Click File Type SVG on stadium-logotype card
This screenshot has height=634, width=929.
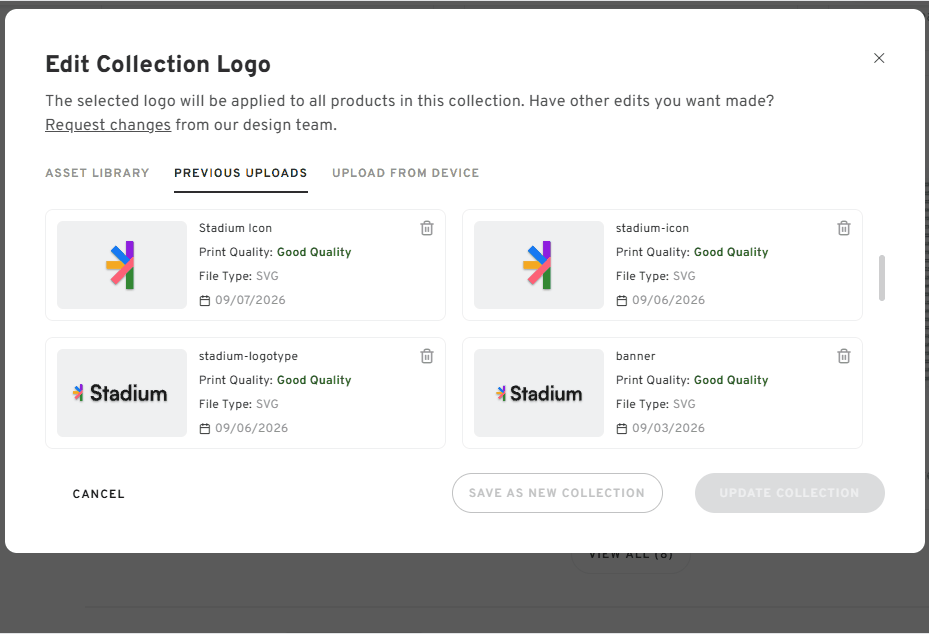pyautogui.click(x=239, y=404)
